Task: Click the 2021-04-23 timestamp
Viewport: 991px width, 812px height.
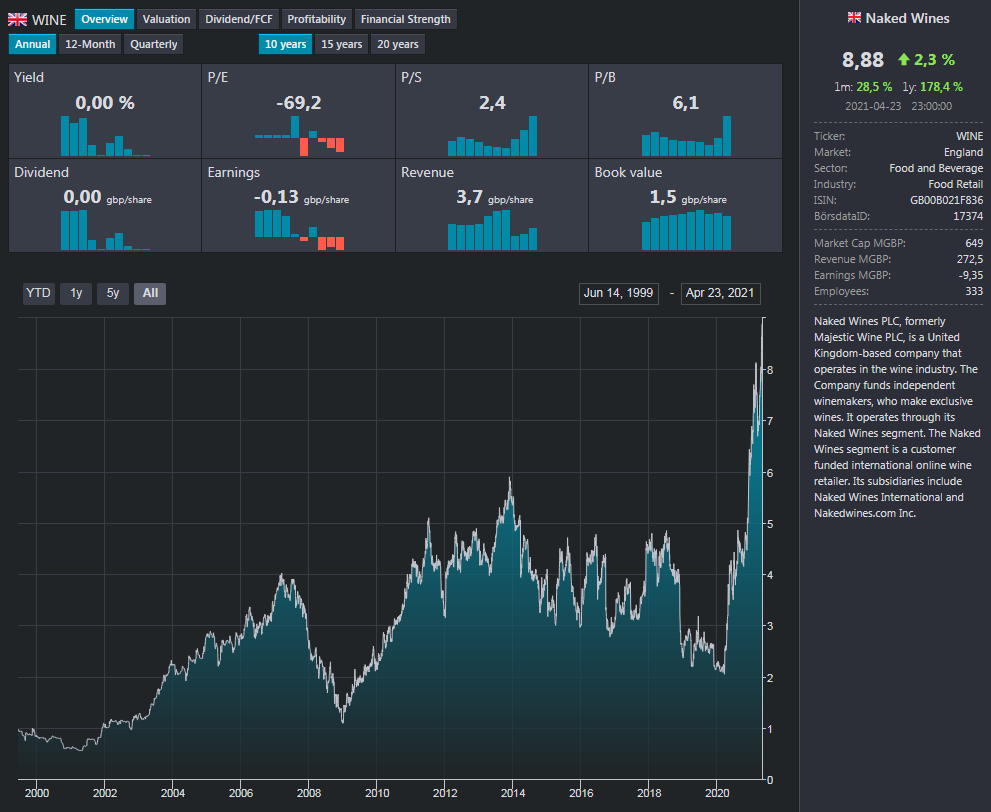Action: (873, 106)
